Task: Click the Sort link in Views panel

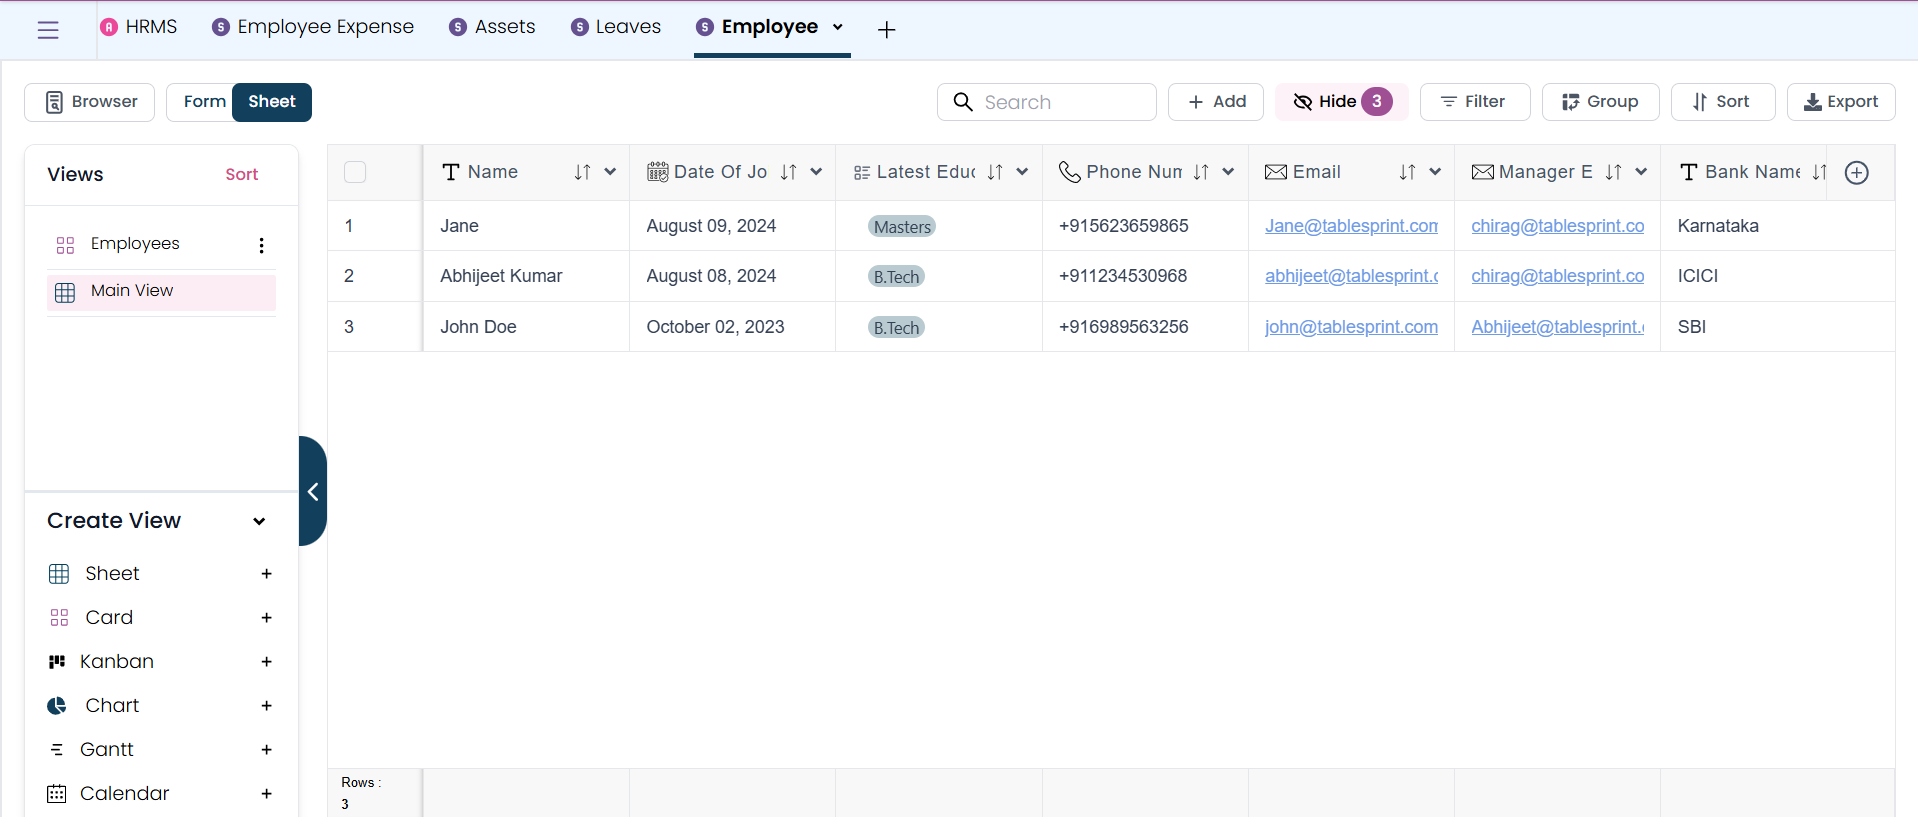Action: (241, 175)
